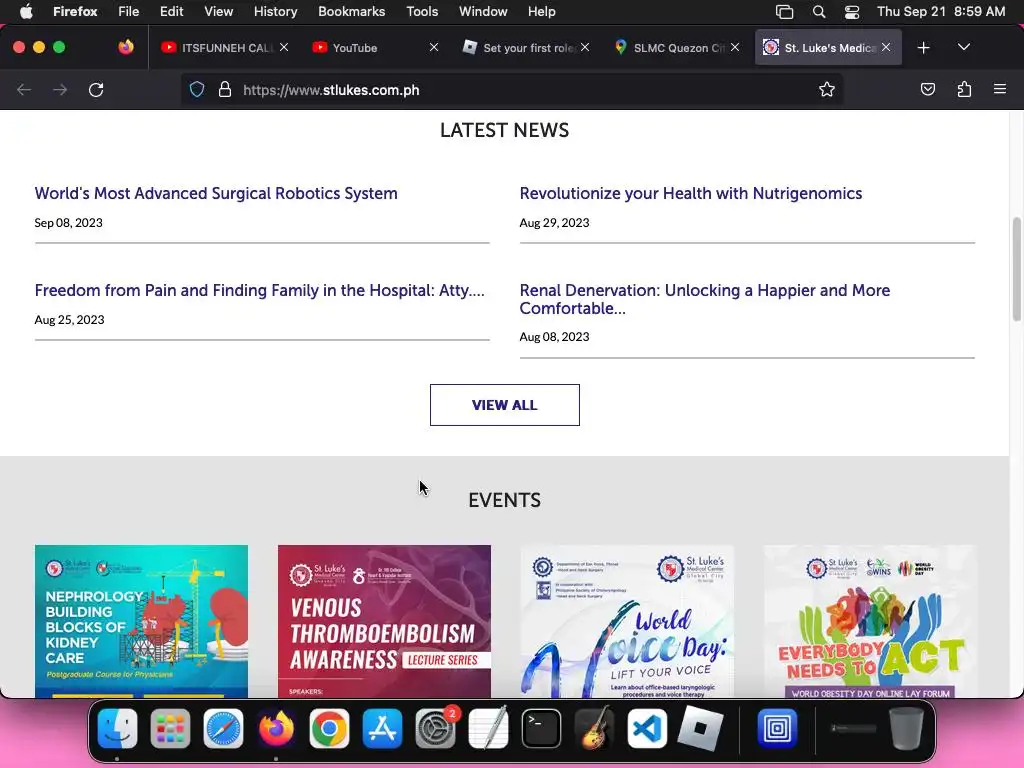Open the Venous Thromboembolism Awareness event thumbnail

click(x=384, y=621)
